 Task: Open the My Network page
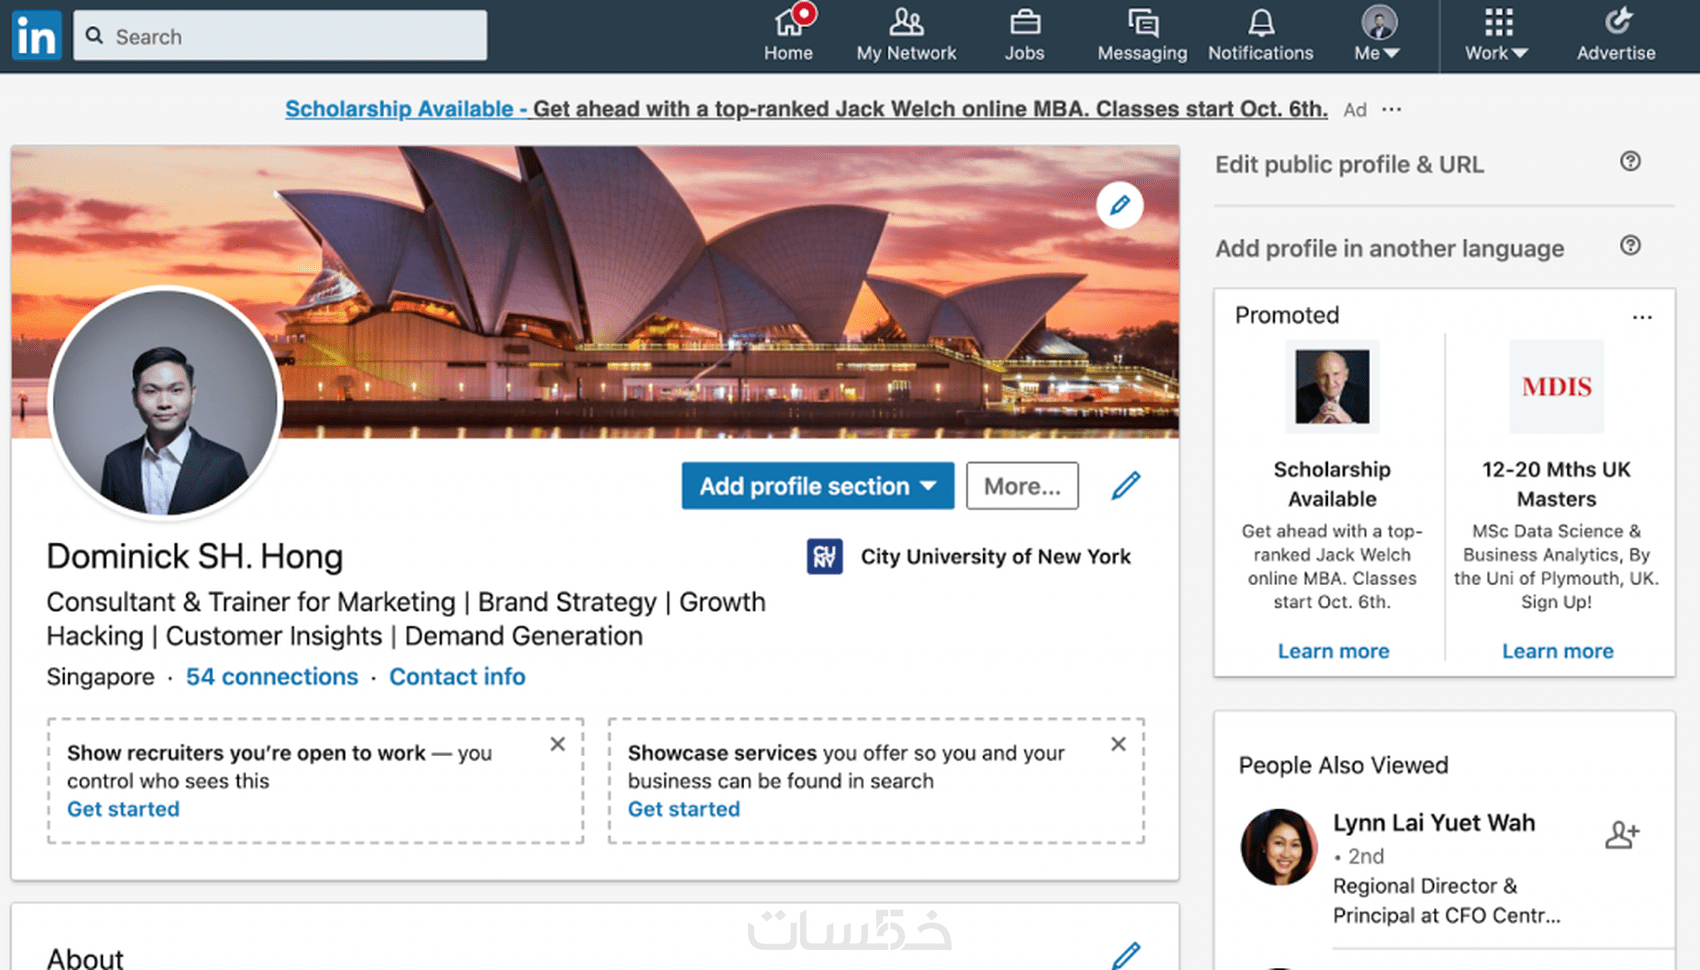(906, 33)
